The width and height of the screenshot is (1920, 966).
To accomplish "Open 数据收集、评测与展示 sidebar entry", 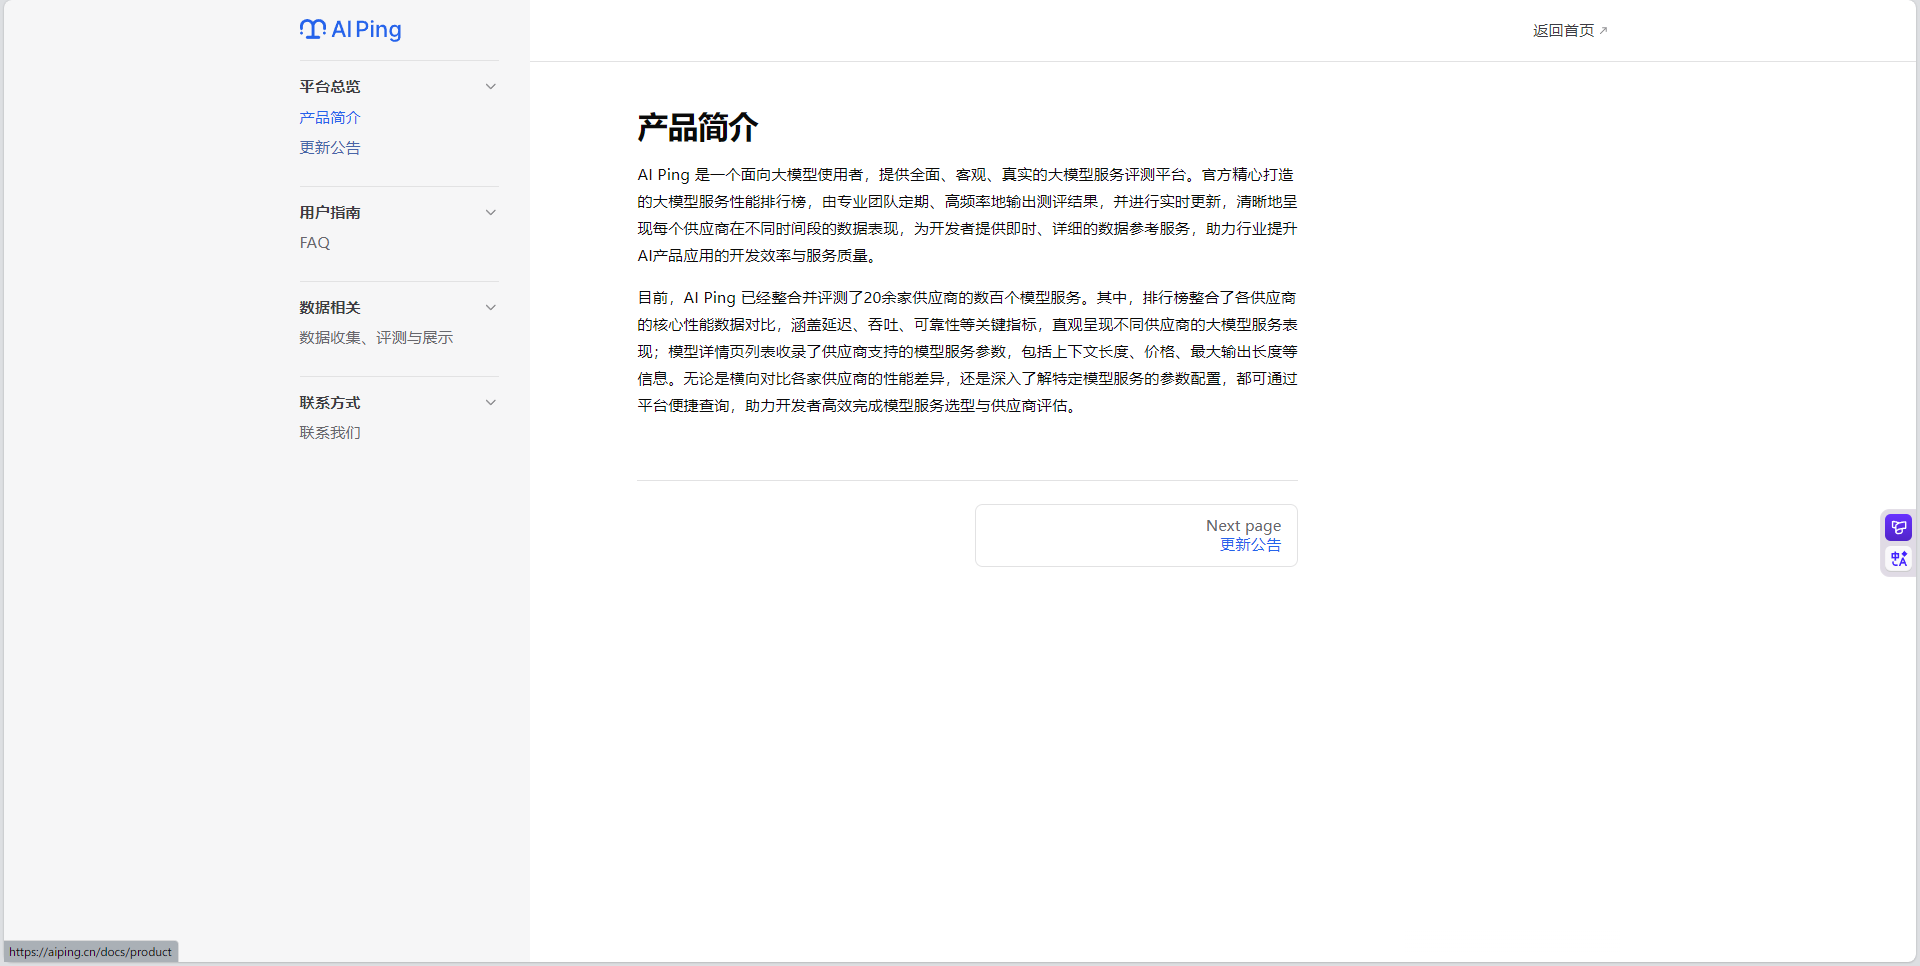I will (376, 338).
